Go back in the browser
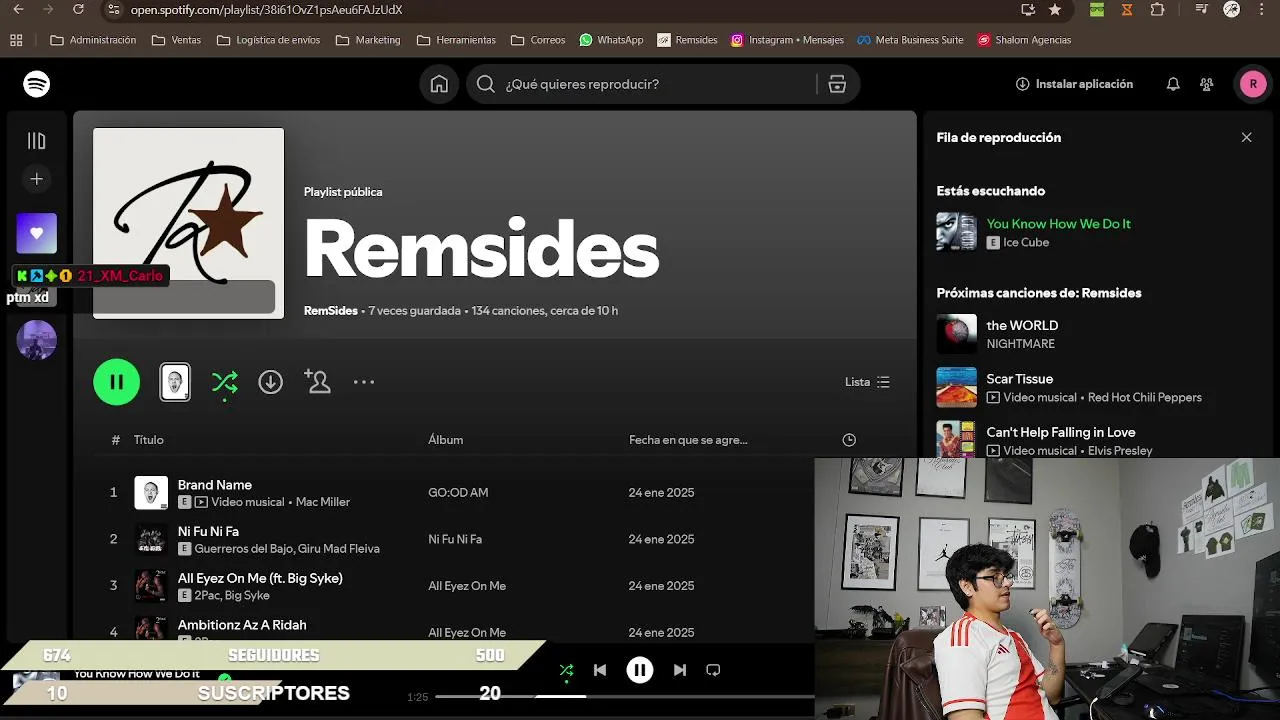The width and height of the screenshot is (1280, 720). point(18,10)
